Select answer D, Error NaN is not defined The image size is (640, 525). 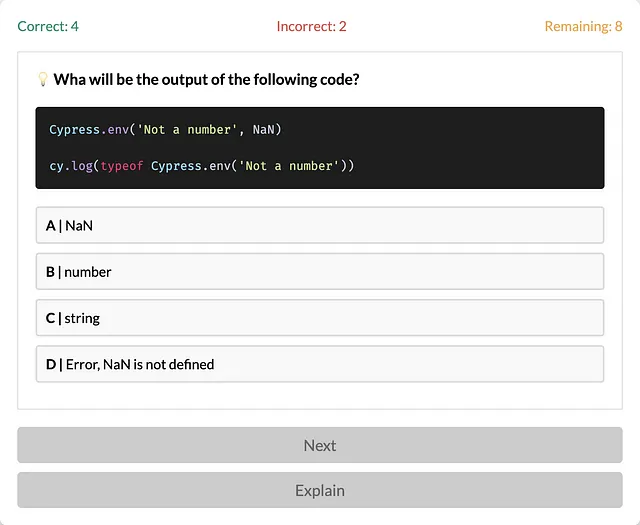click(x=320, y=364)
